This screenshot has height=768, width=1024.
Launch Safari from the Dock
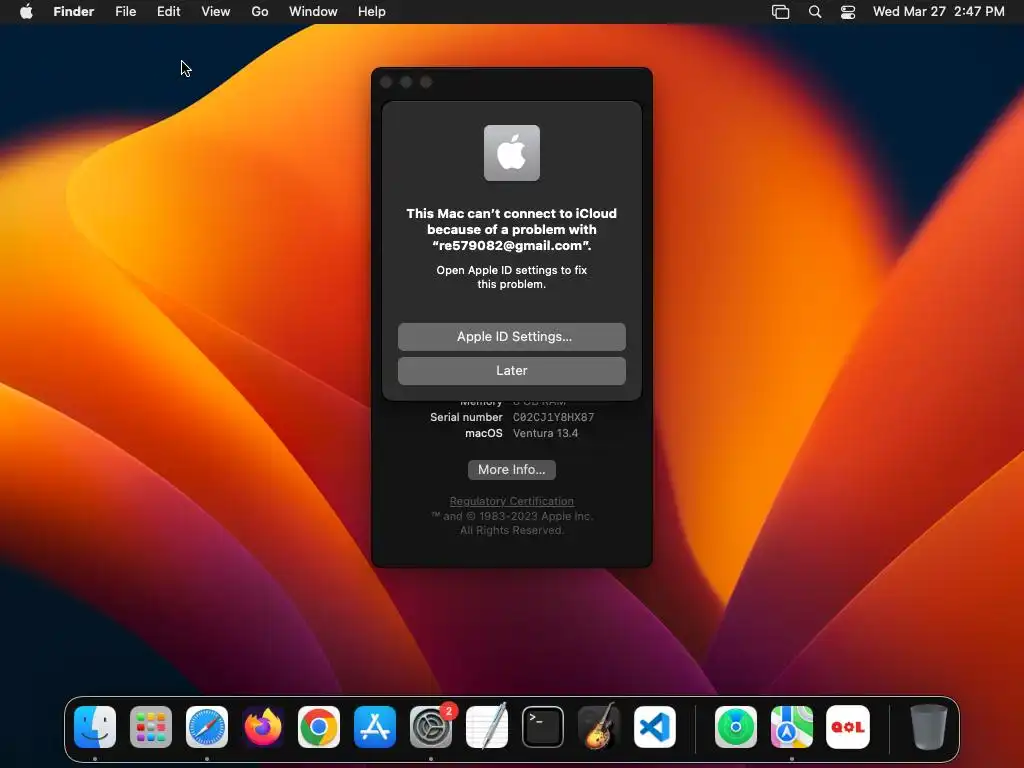[207, 727]
